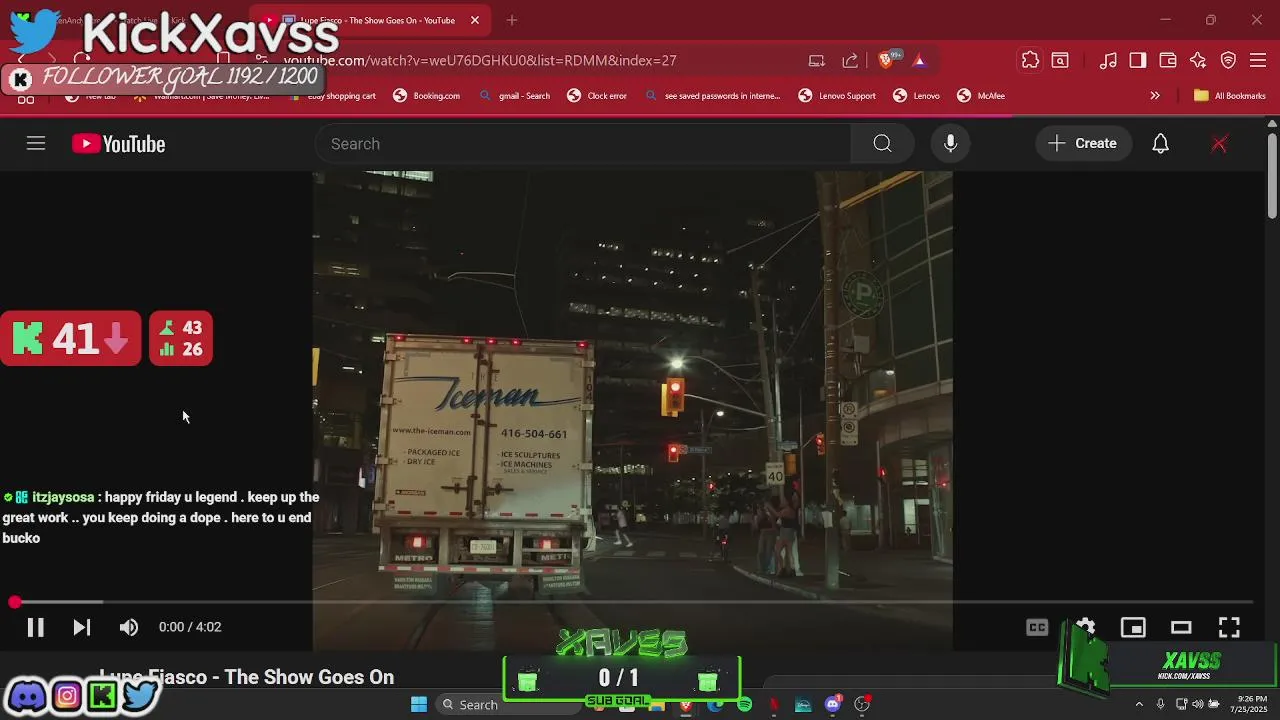Screen dimensions: 1280x720
Task: Open the system tray volume icon
Action: (x=1198, y=704)
